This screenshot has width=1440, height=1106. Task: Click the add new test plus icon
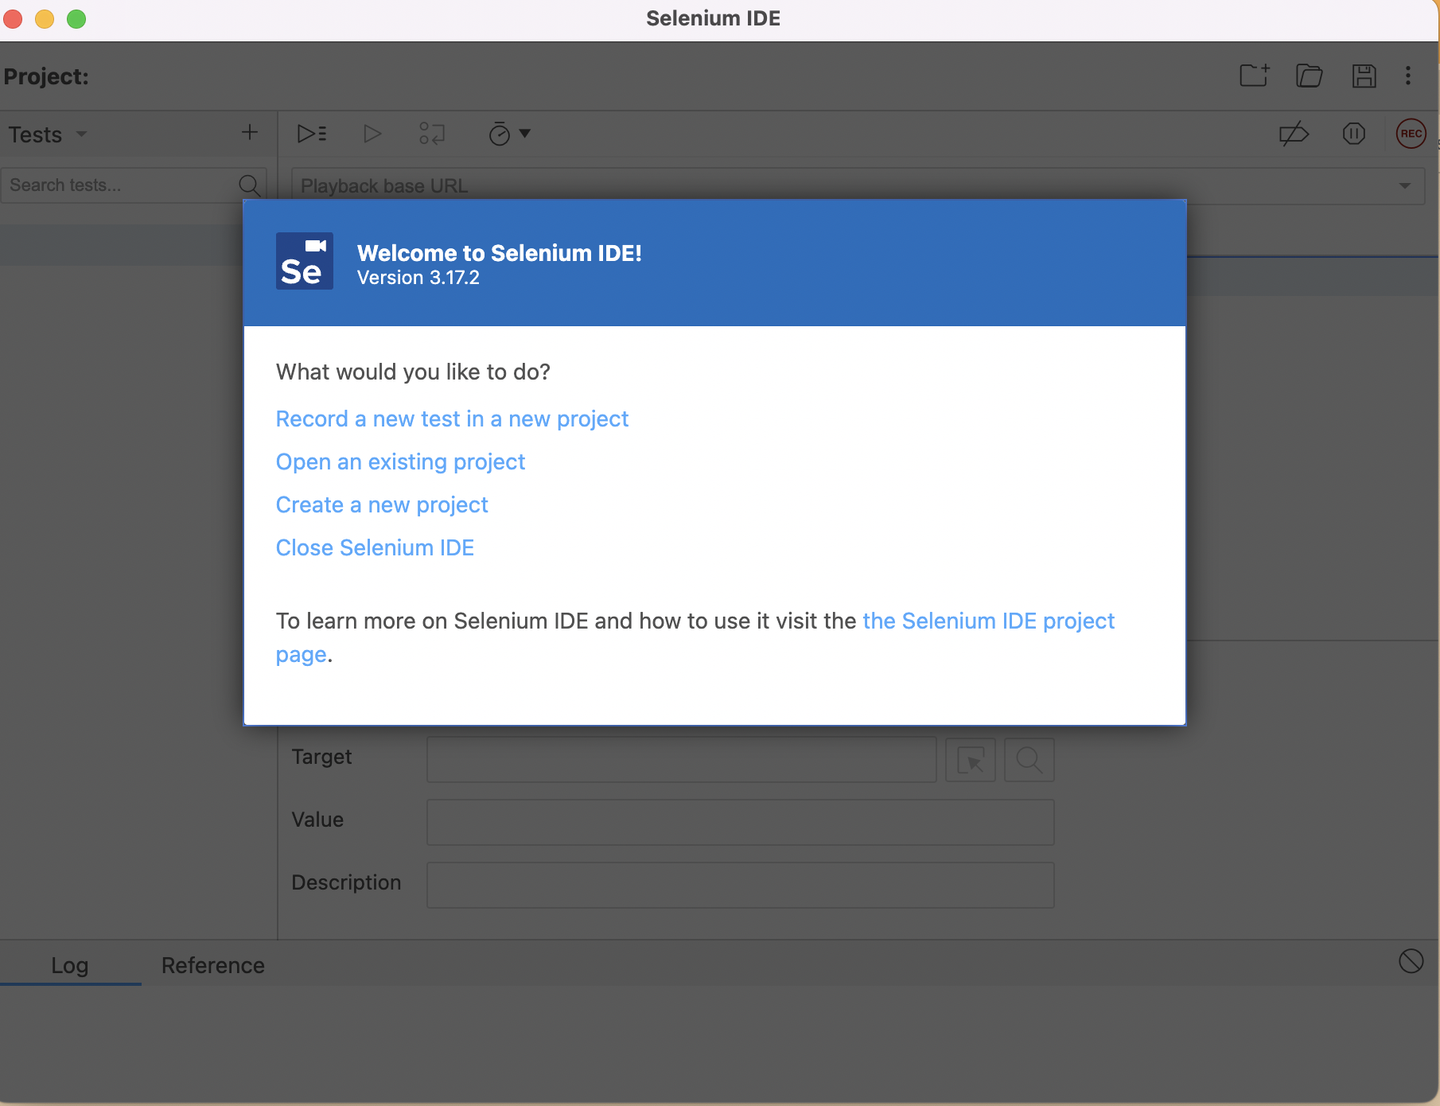pyautogui.click(x=250, y=133)
